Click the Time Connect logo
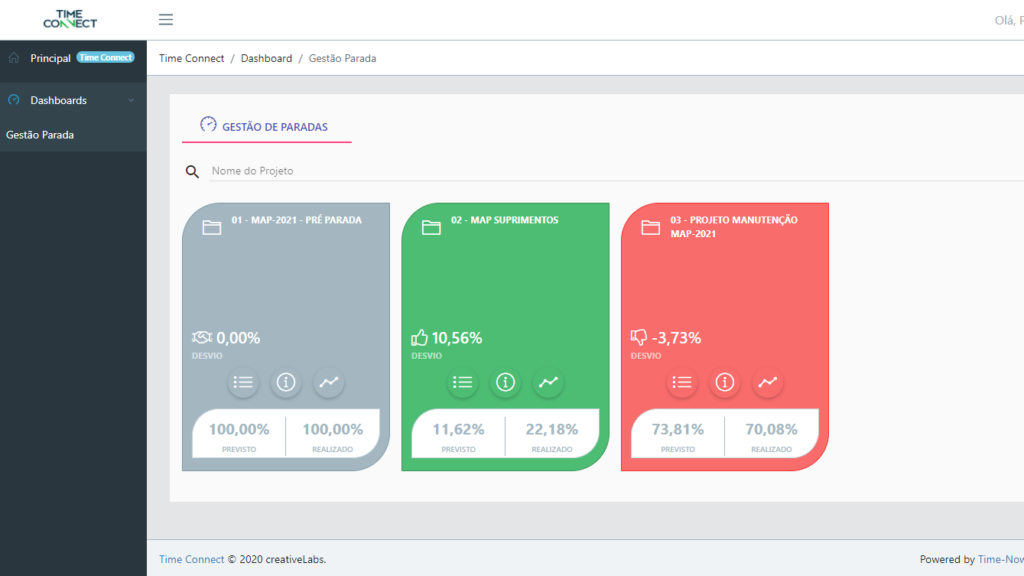This screenshot has height=576, width=1024. pos(69,18)
